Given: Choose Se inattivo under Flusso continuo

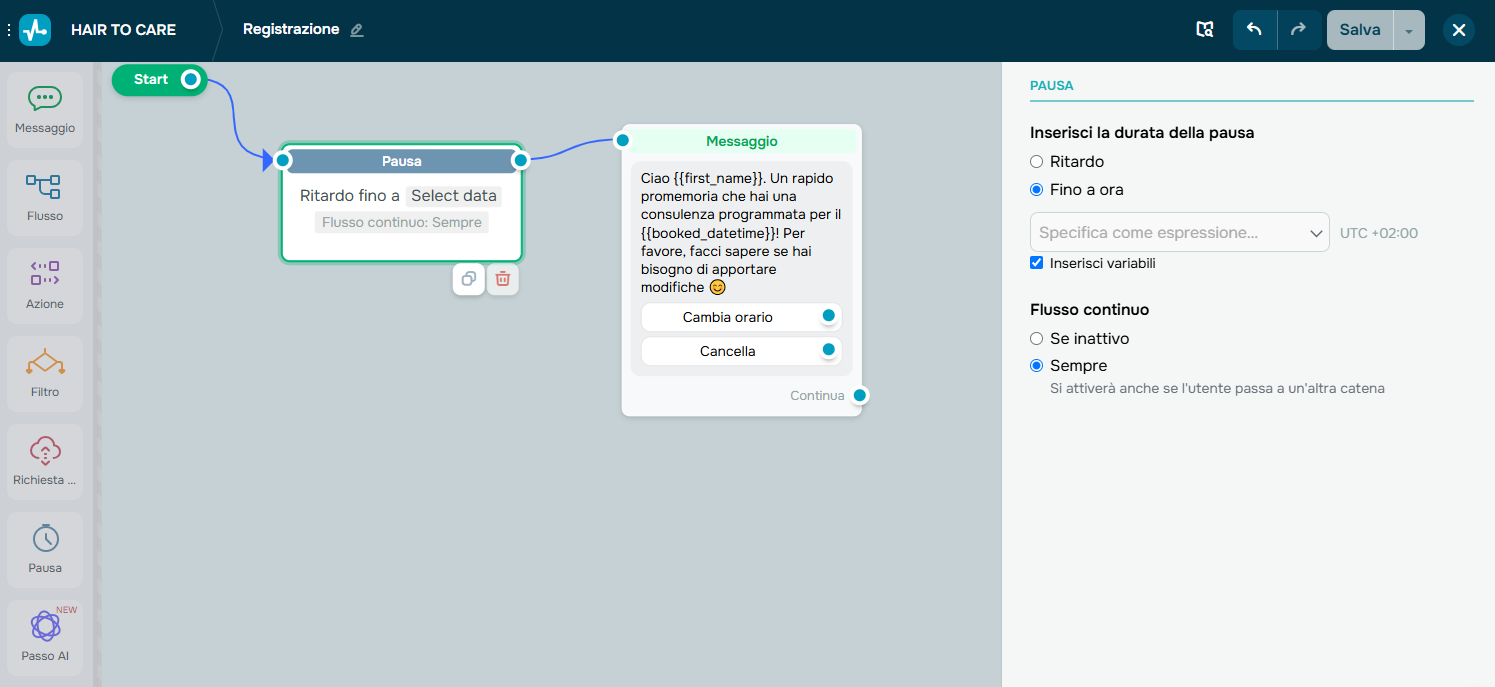Looking at the screenshot, I should (x=1037, y=338).
